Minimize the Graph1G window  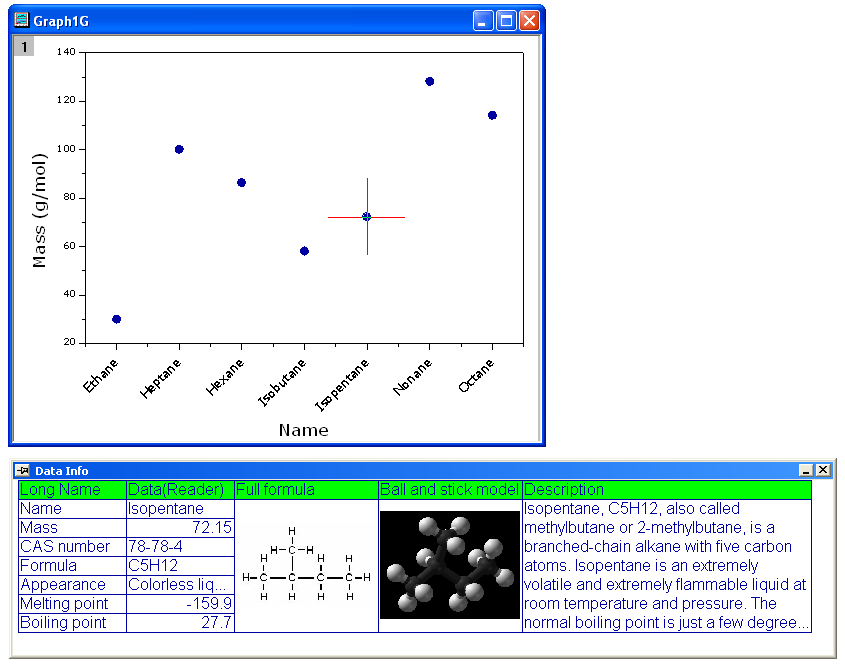pos(483,21)
